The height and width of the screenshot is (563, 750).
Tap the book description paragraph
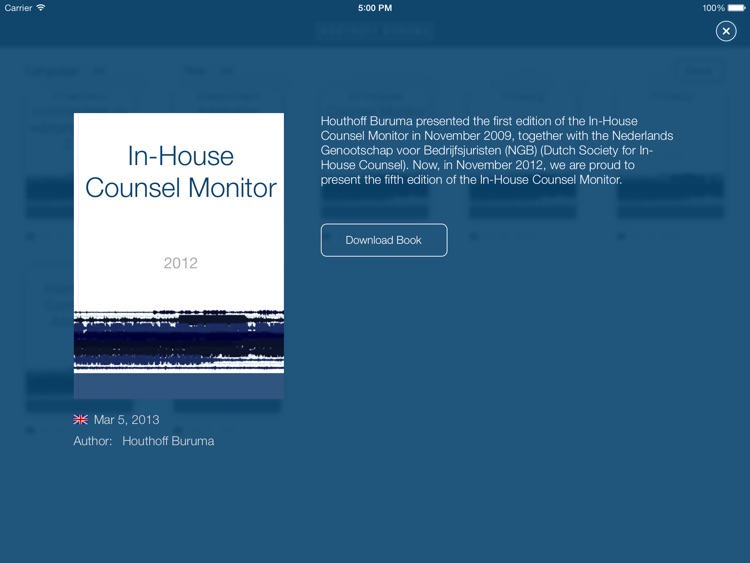click(496, 150)
